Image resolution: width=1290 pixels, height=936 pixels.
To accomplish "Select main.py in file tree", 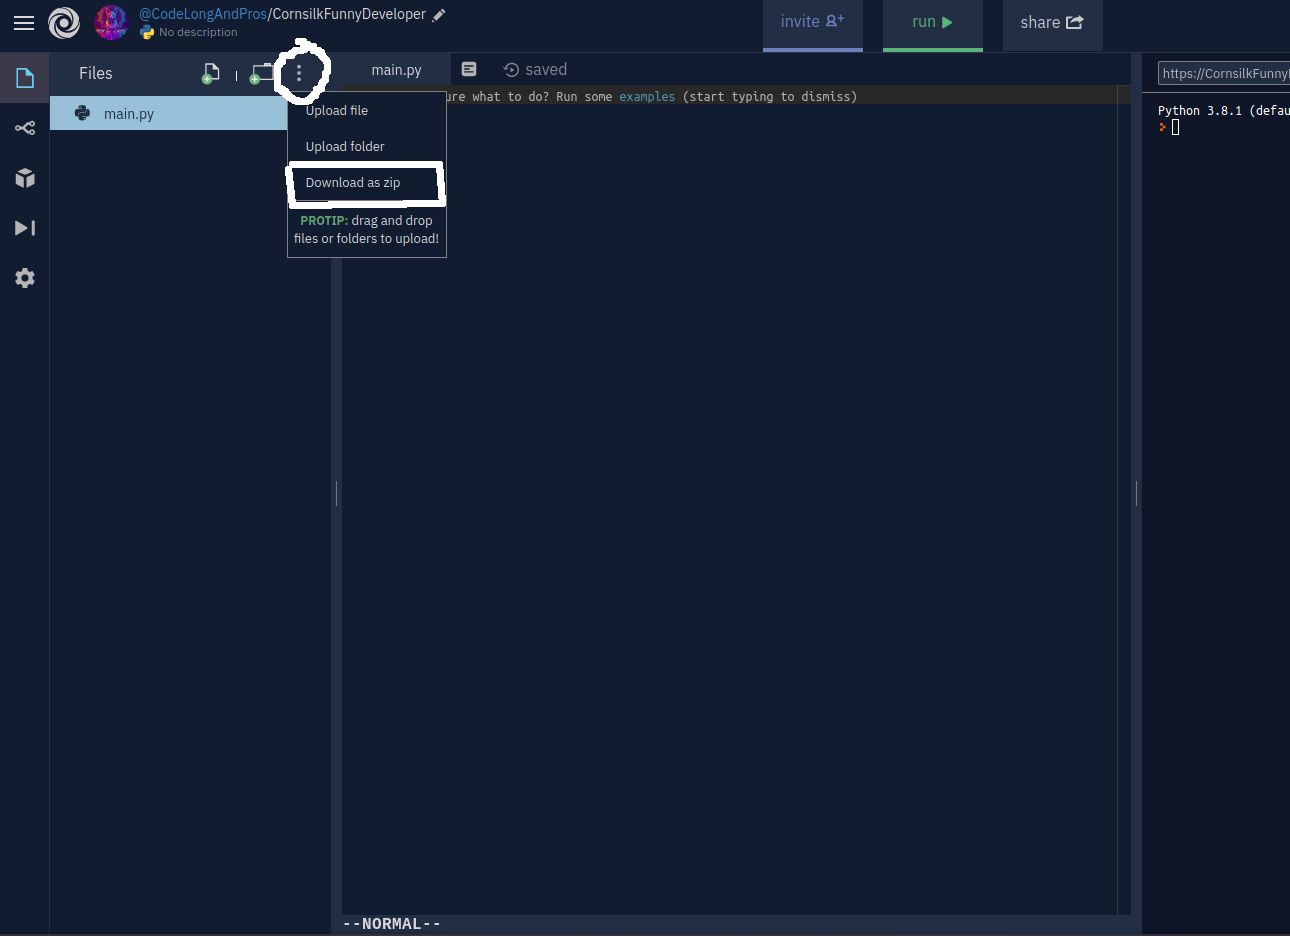I will [129, 114].
